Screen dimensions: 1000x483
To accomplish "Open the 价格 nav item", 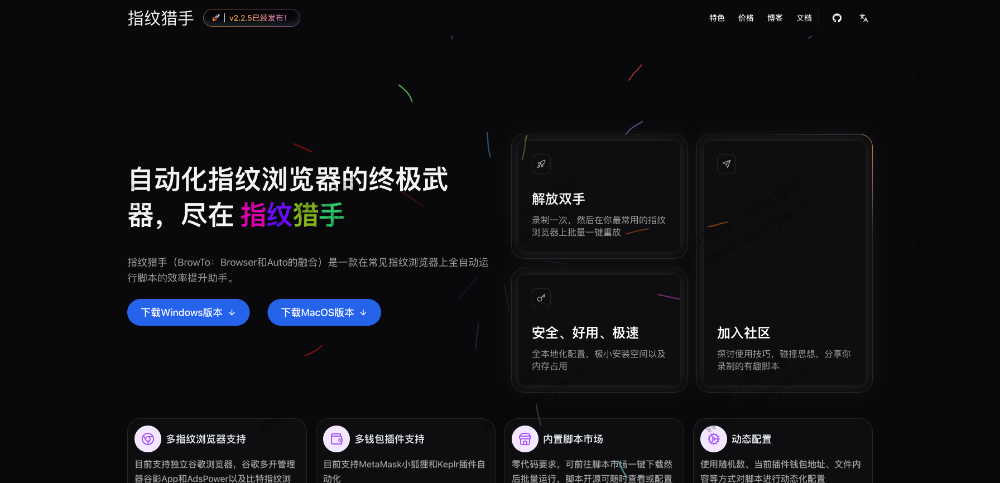I will pos(746,18).
